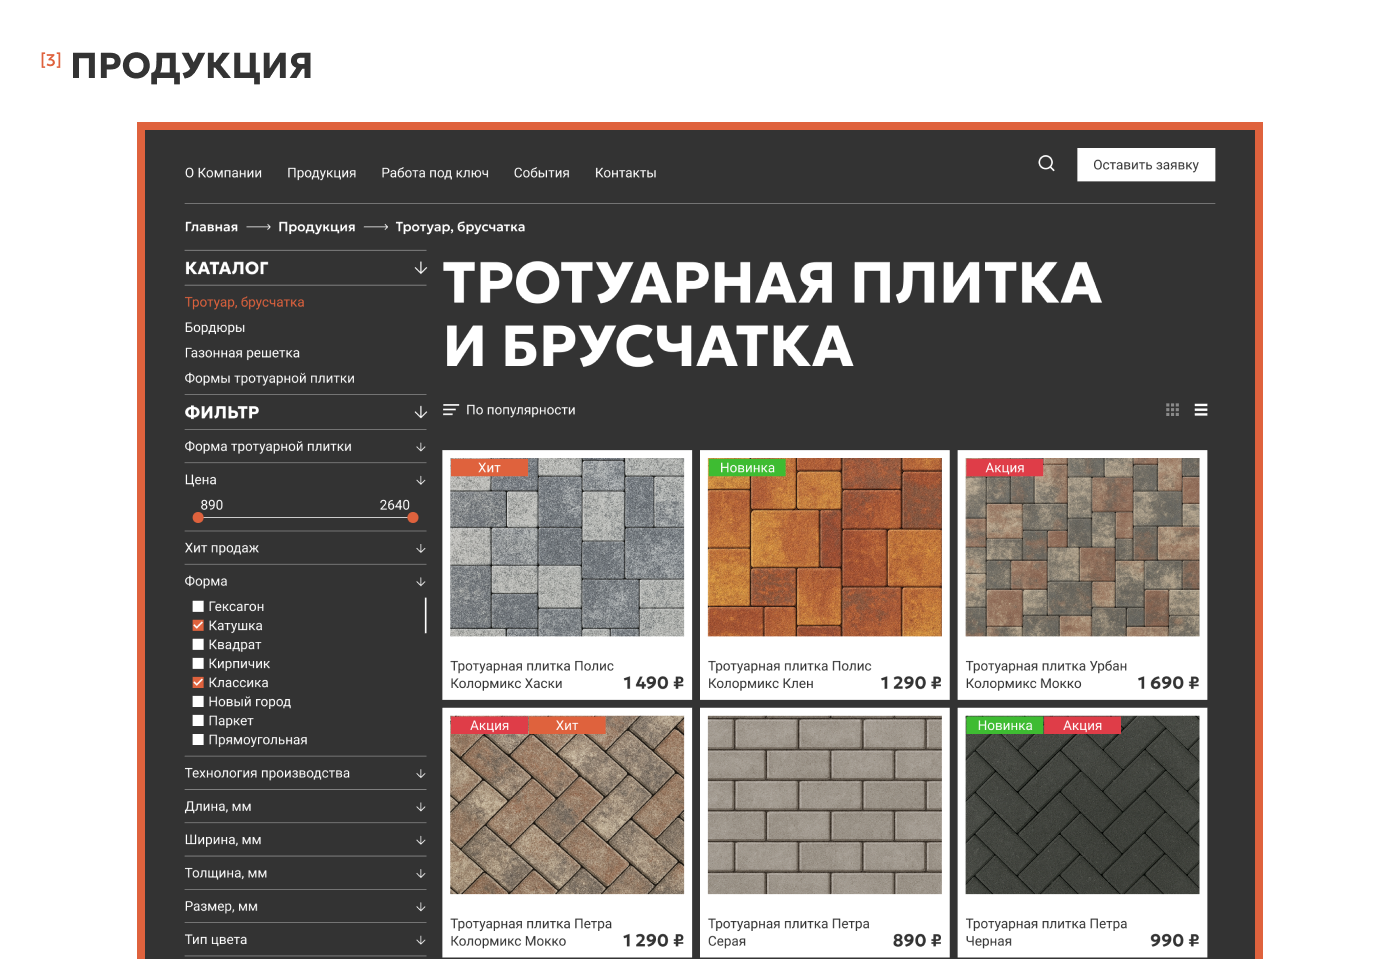Select Формы тротуарной плитки category
Screen dimensions: 1400x959
269,379
